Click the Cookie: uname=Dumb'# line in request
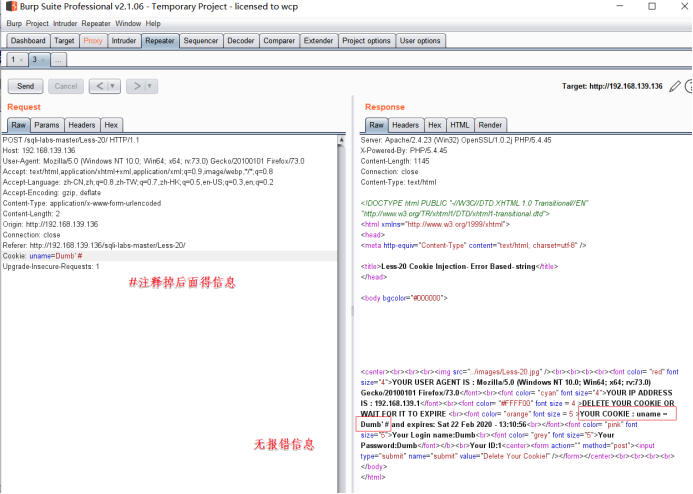This screenshot has height=494, width=693. pos(42,256)
